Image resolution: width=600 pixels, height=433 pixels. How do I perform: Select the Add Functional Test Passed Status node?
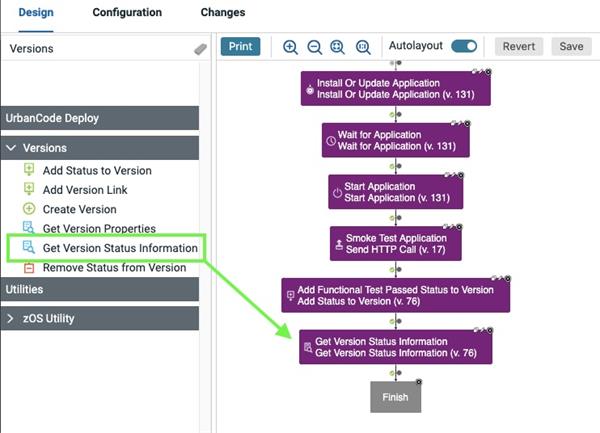point(396,295)
